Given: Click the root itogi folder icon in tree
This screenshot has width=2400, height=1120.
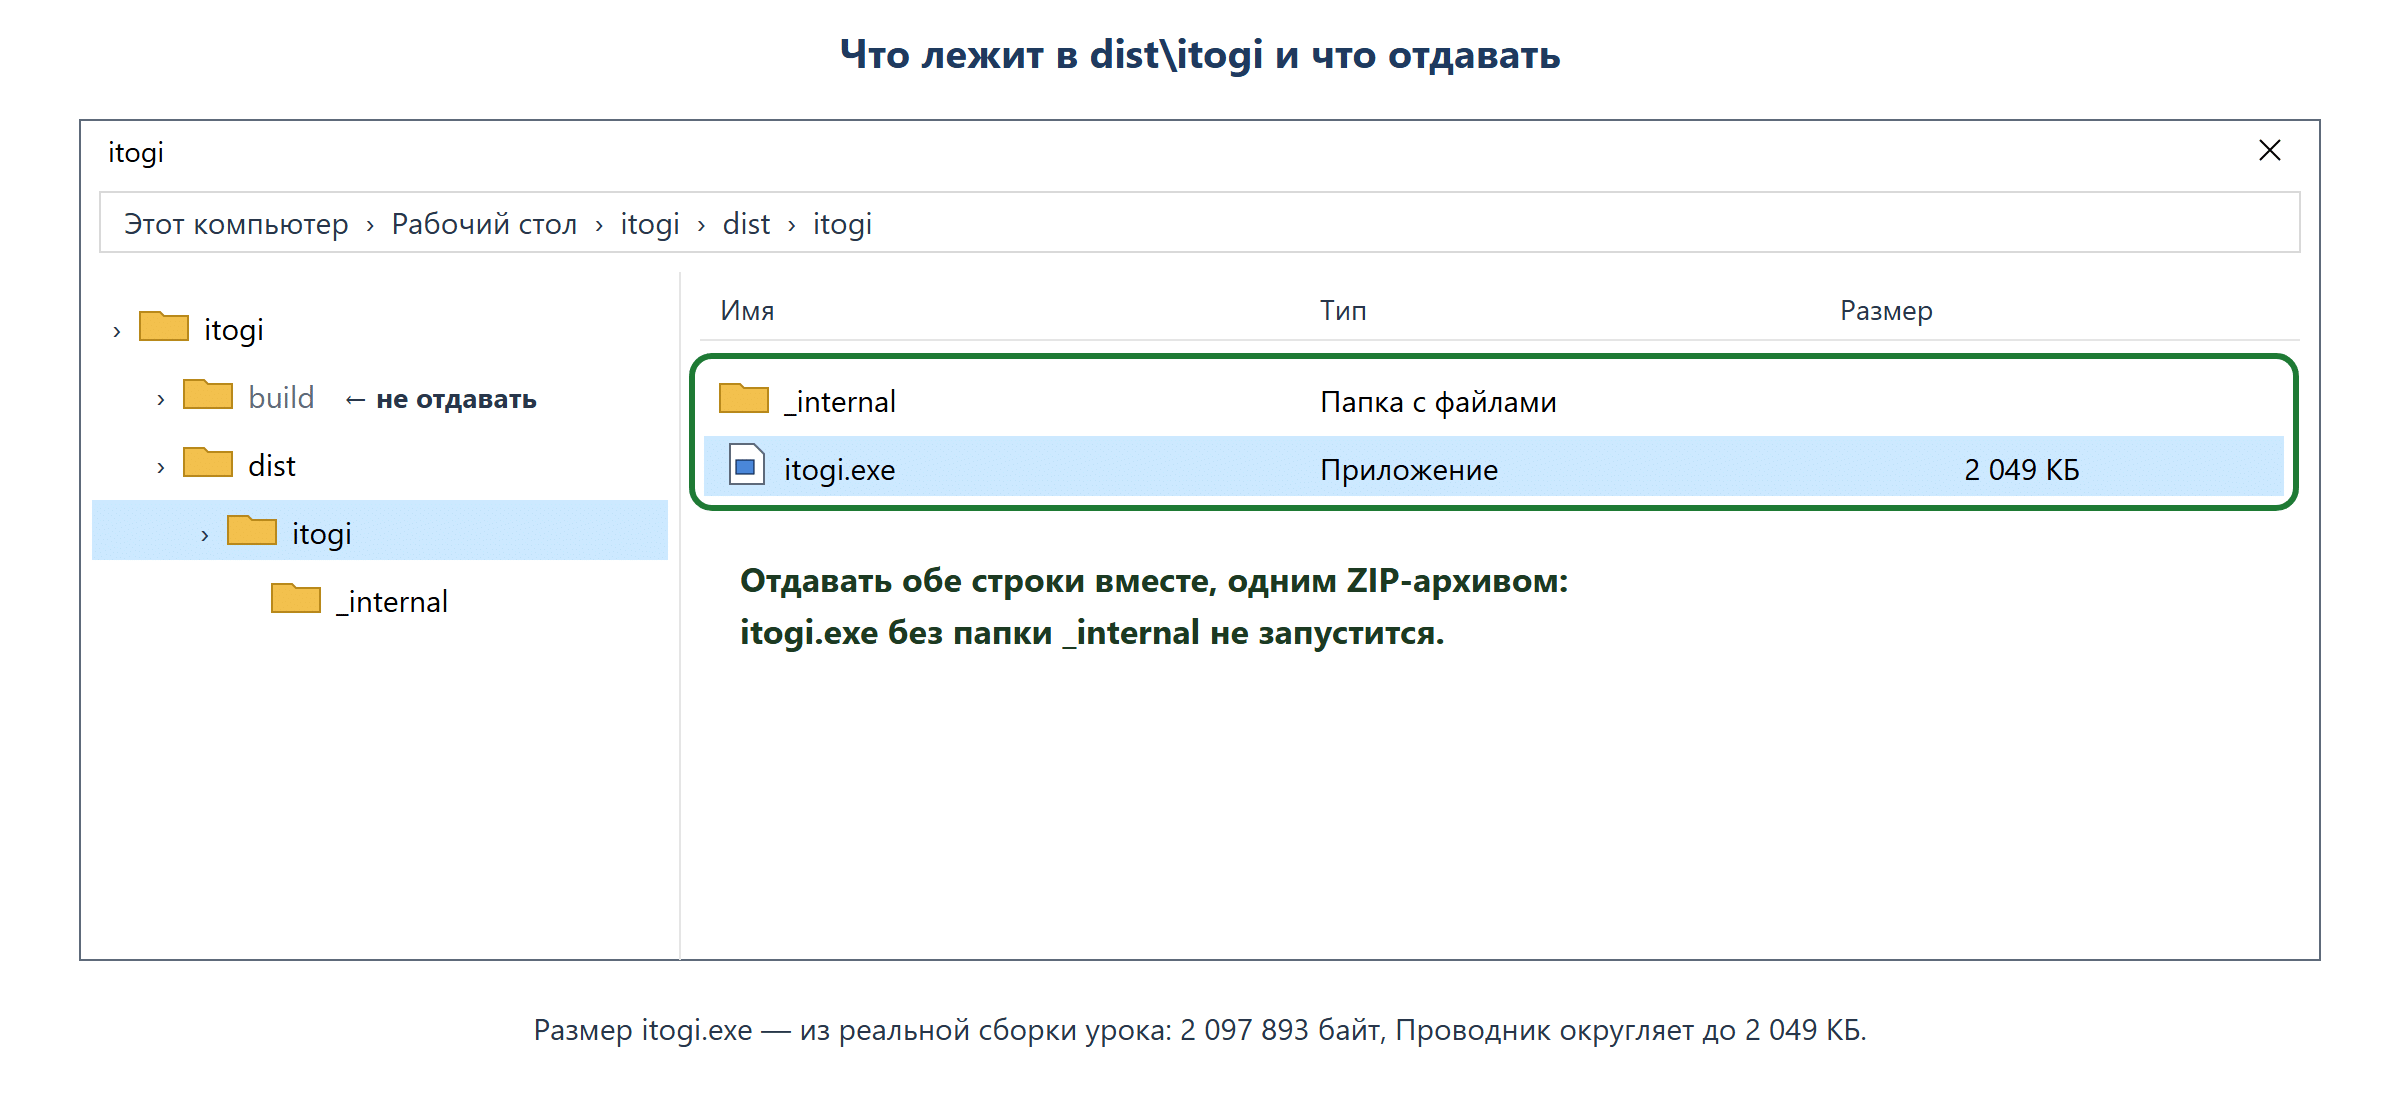Looking at the screenshot, I should pyautogui.click(x=164, y=326).
